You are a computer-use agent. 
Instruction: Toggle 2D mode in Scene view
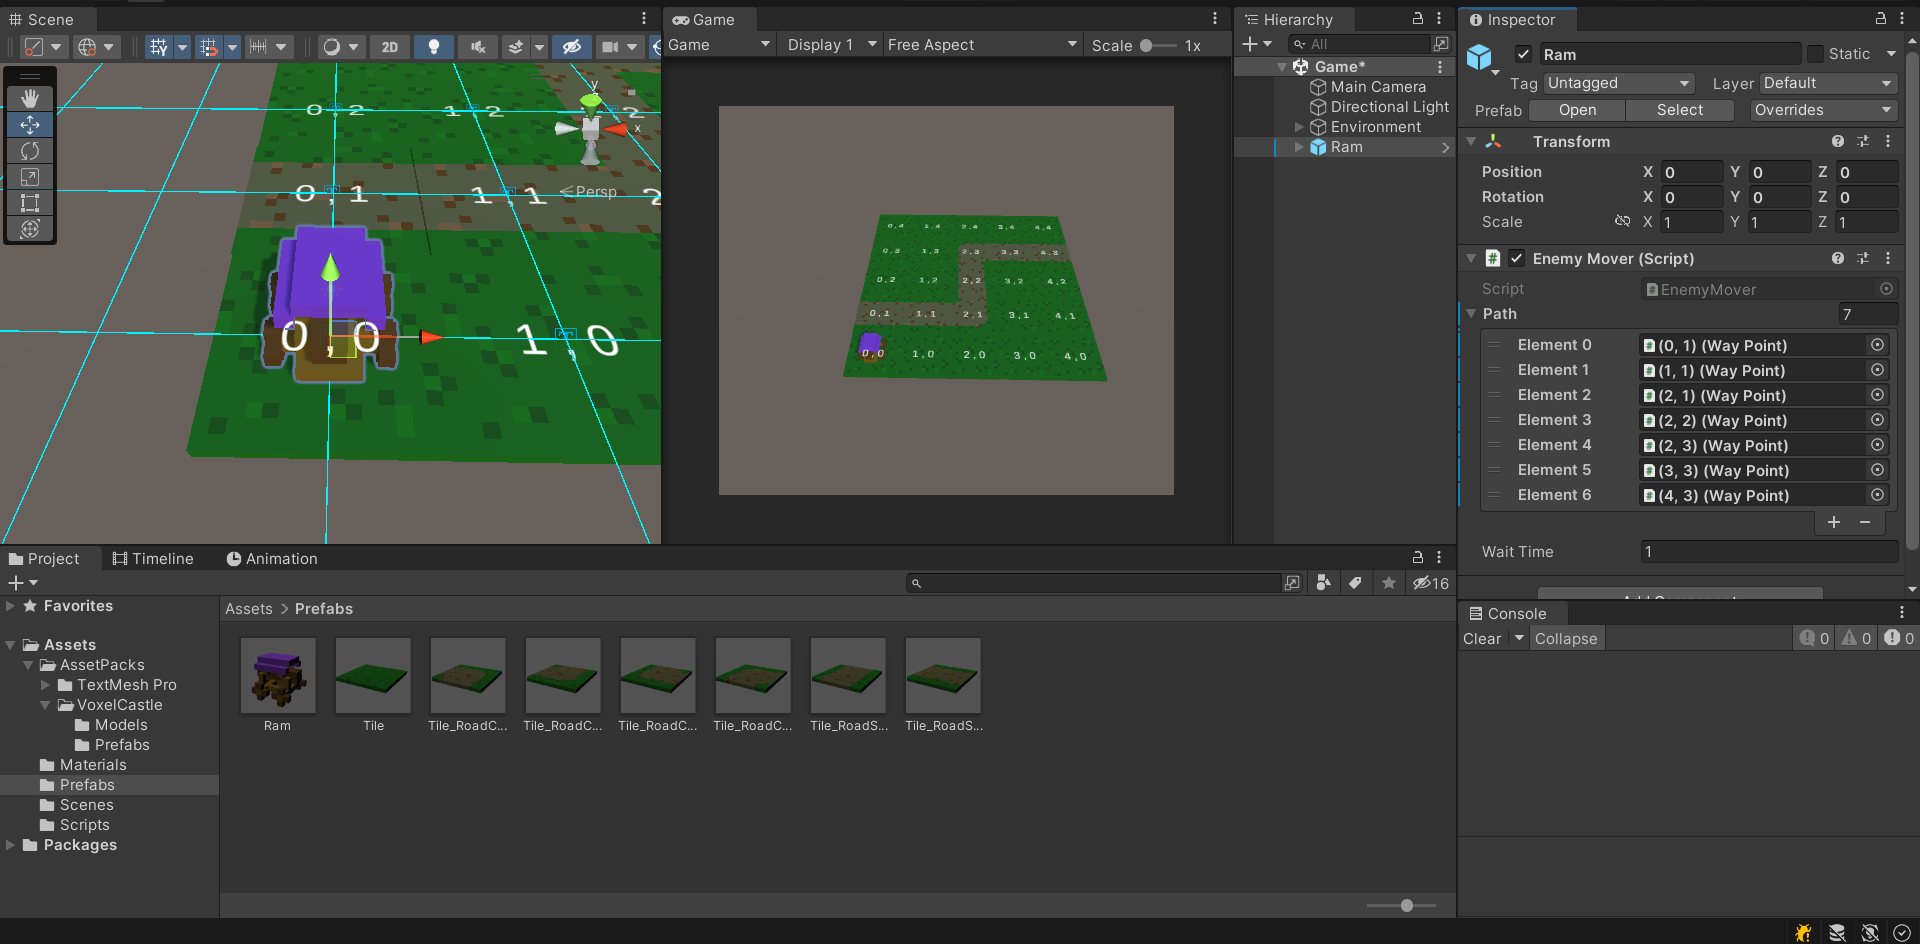tap(390, 46)
